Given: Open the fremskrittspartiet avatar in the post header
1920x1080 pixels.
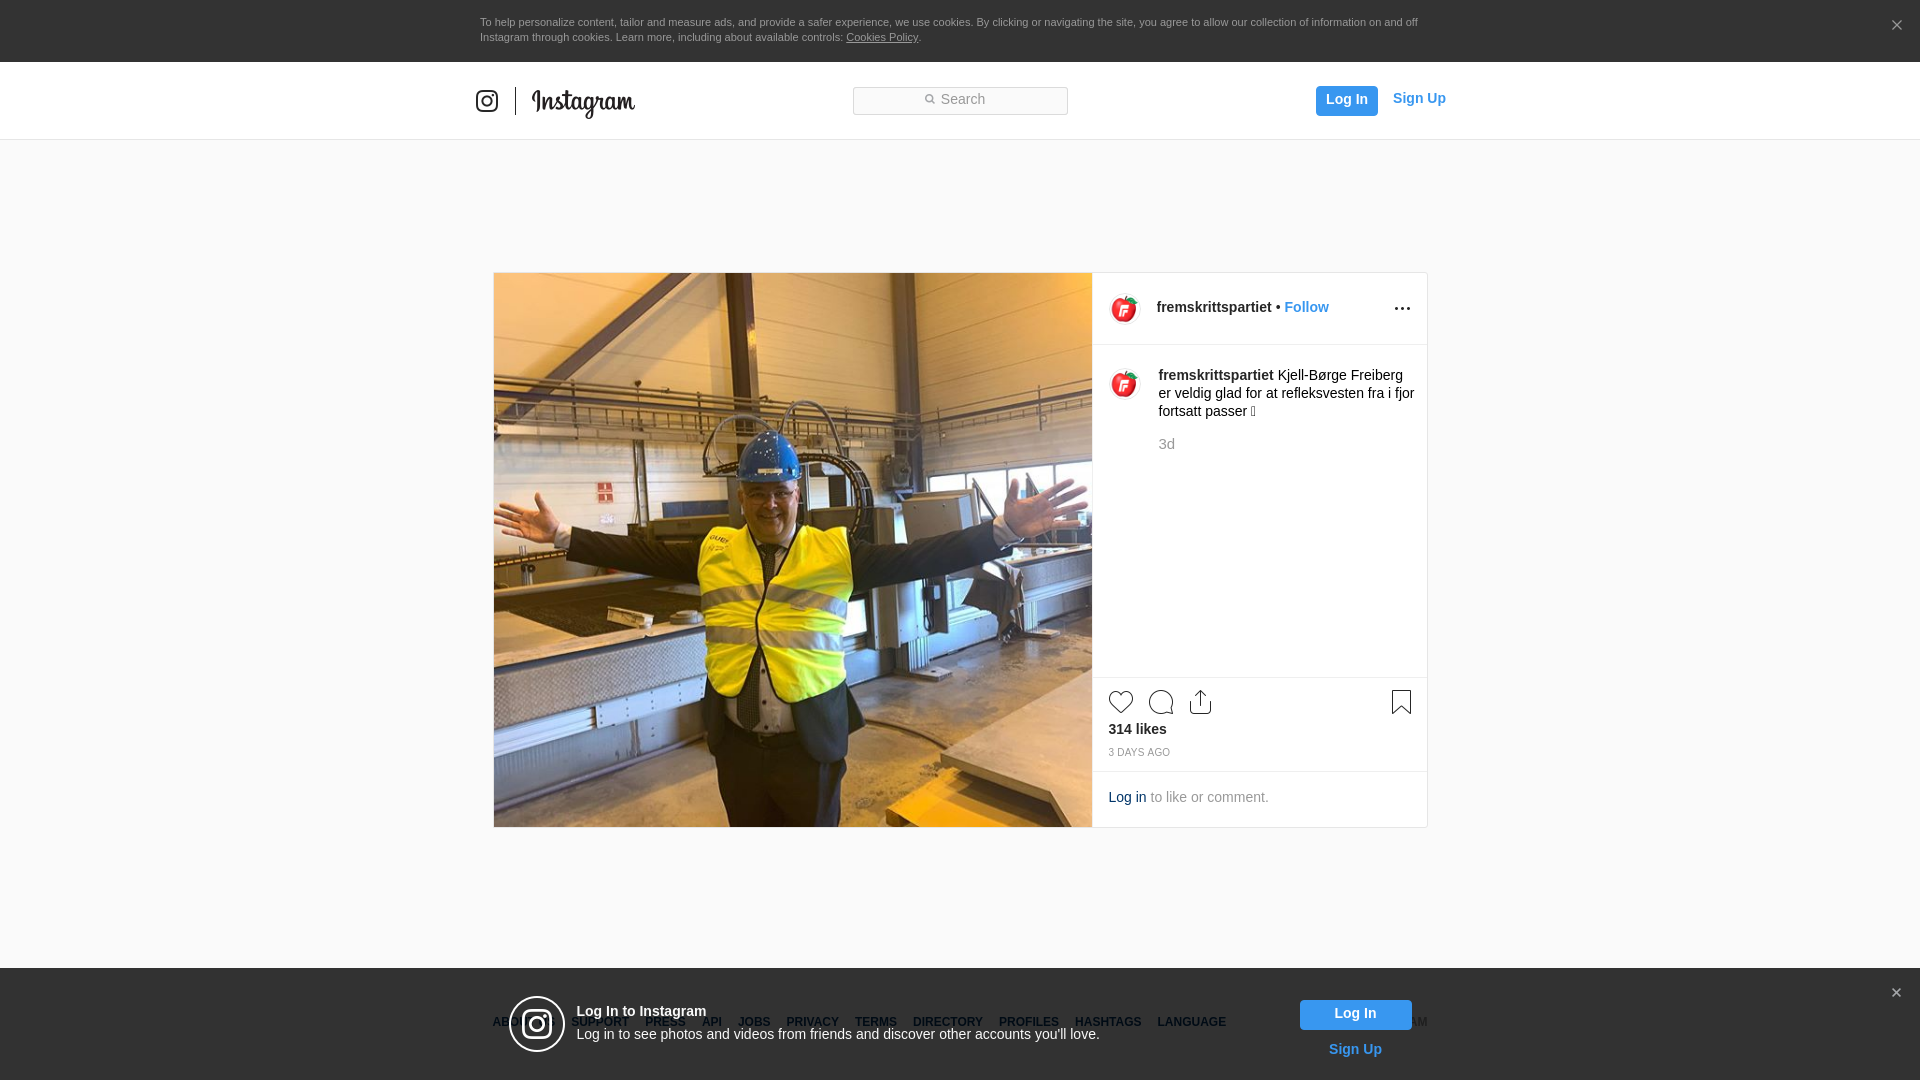Looking at the screenshot, I should click(x=1124, y=309).
